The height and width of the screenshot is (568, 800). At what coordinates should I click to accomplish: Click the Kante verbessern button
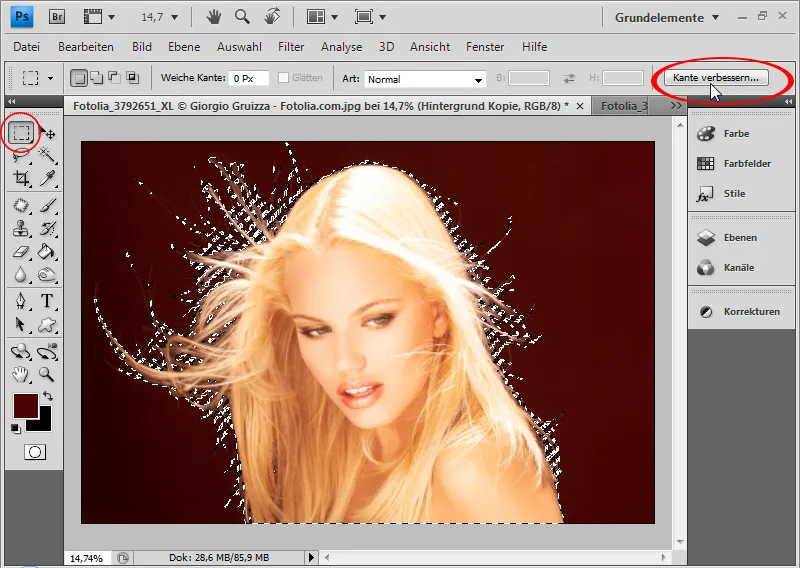pyautogui.click(x=716, y=78)
